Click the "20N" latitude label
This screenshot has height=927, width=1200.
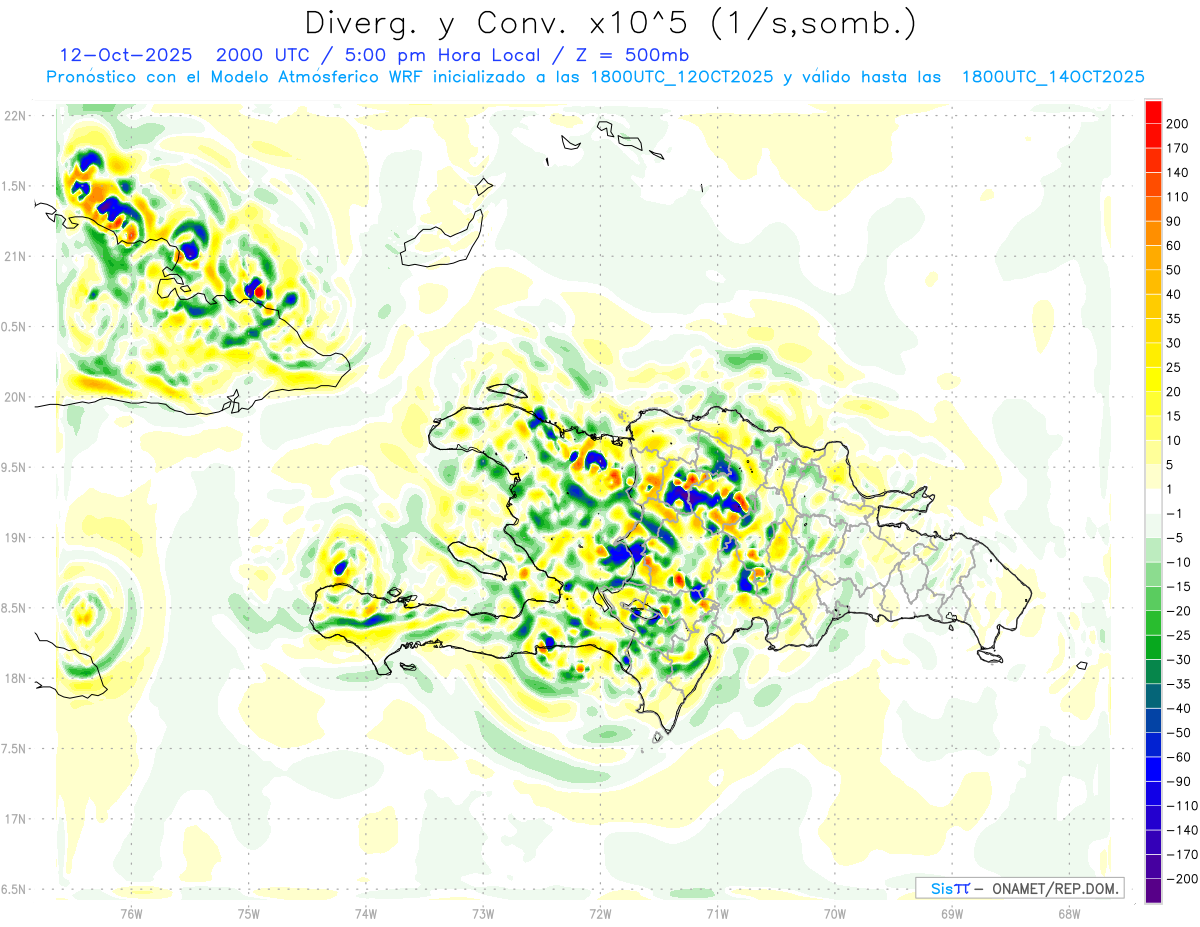click(15, 397)
